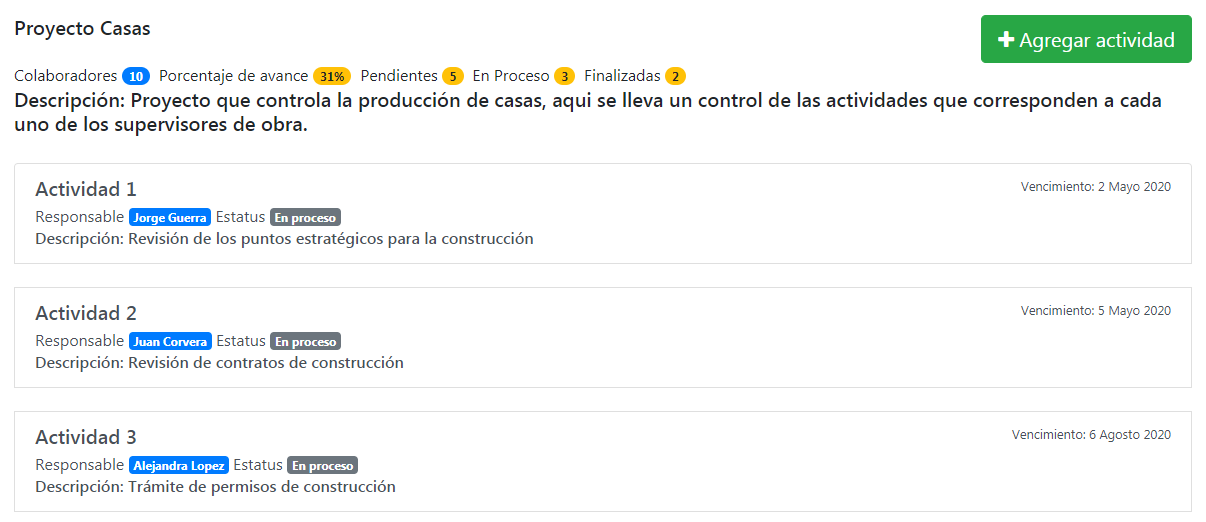Click the Colaboradores count badge 10

(136, 76)
